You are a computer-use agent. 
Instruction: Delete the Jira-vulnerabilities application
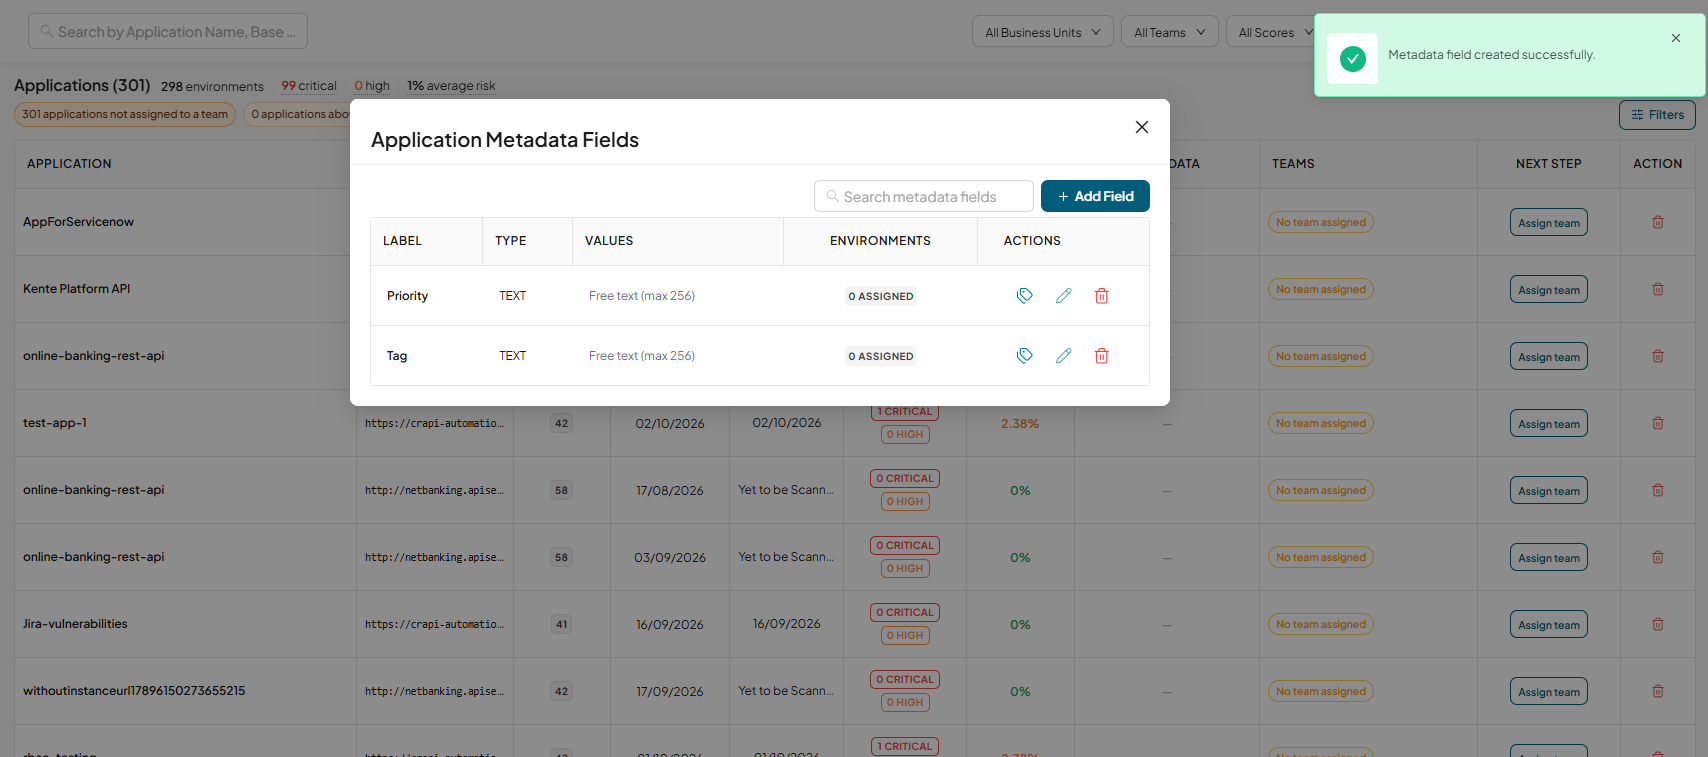[x=1658, y=624]
